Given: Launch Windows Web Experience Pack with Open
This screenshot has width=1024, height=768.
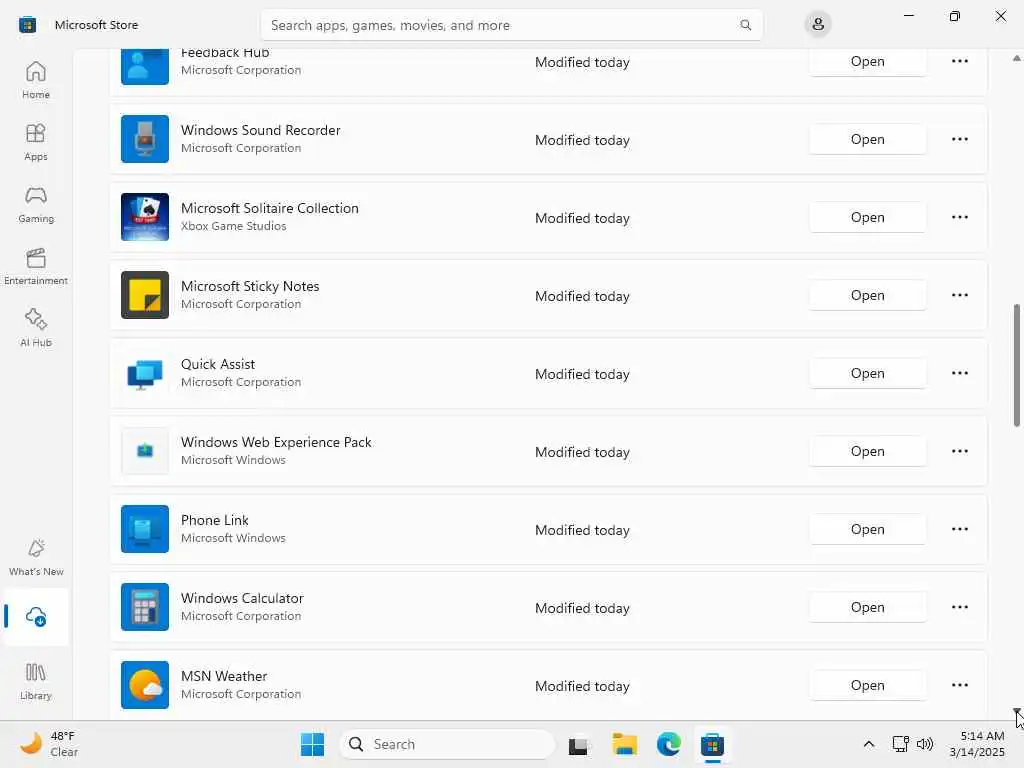Looking at the screenshot, I should pos(867,451).
